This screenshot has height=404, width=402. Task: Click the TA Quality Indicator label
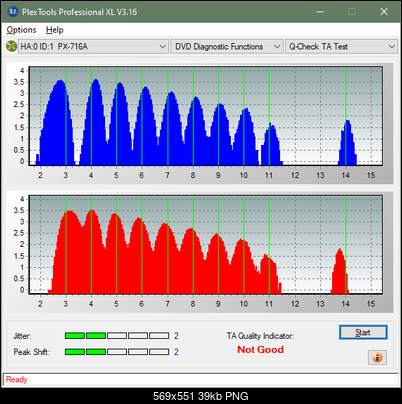click(260, 336)
